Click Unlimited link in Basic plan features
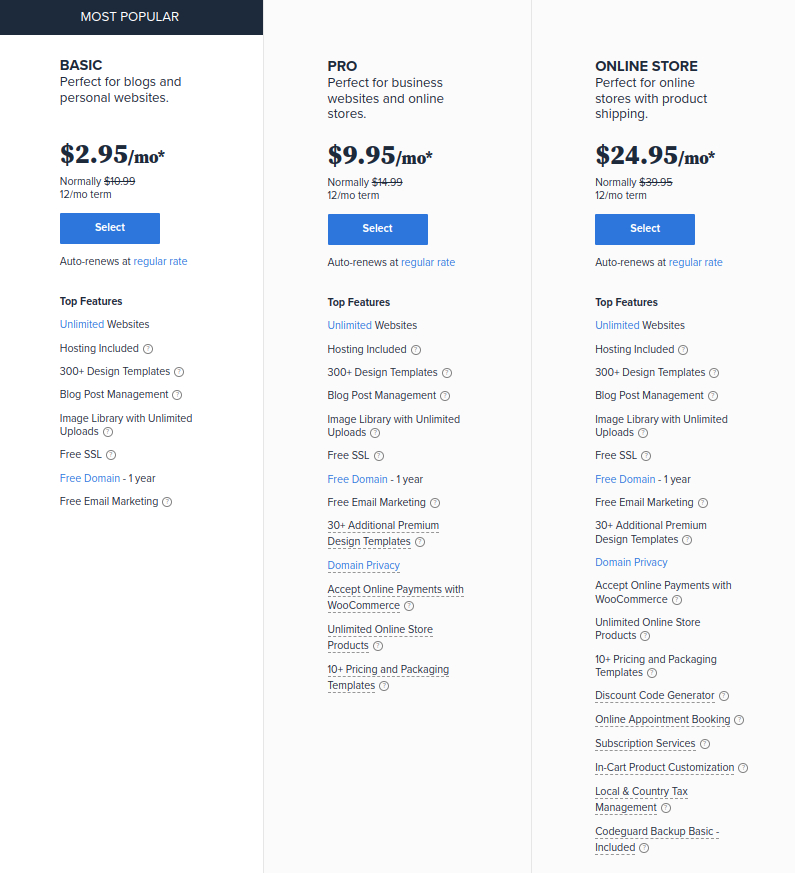This screenshot has width=795, height=873. pos(82,324)
